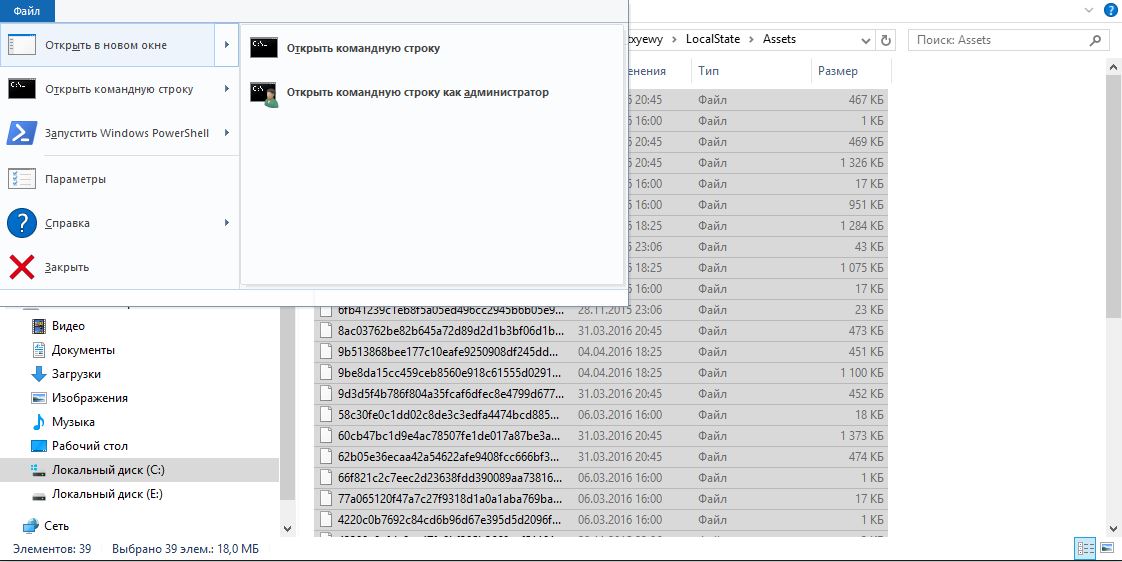Open help via top-right question mark icon
Viewport: 1122px width, 562px height.
click(x=1110, y=9)
